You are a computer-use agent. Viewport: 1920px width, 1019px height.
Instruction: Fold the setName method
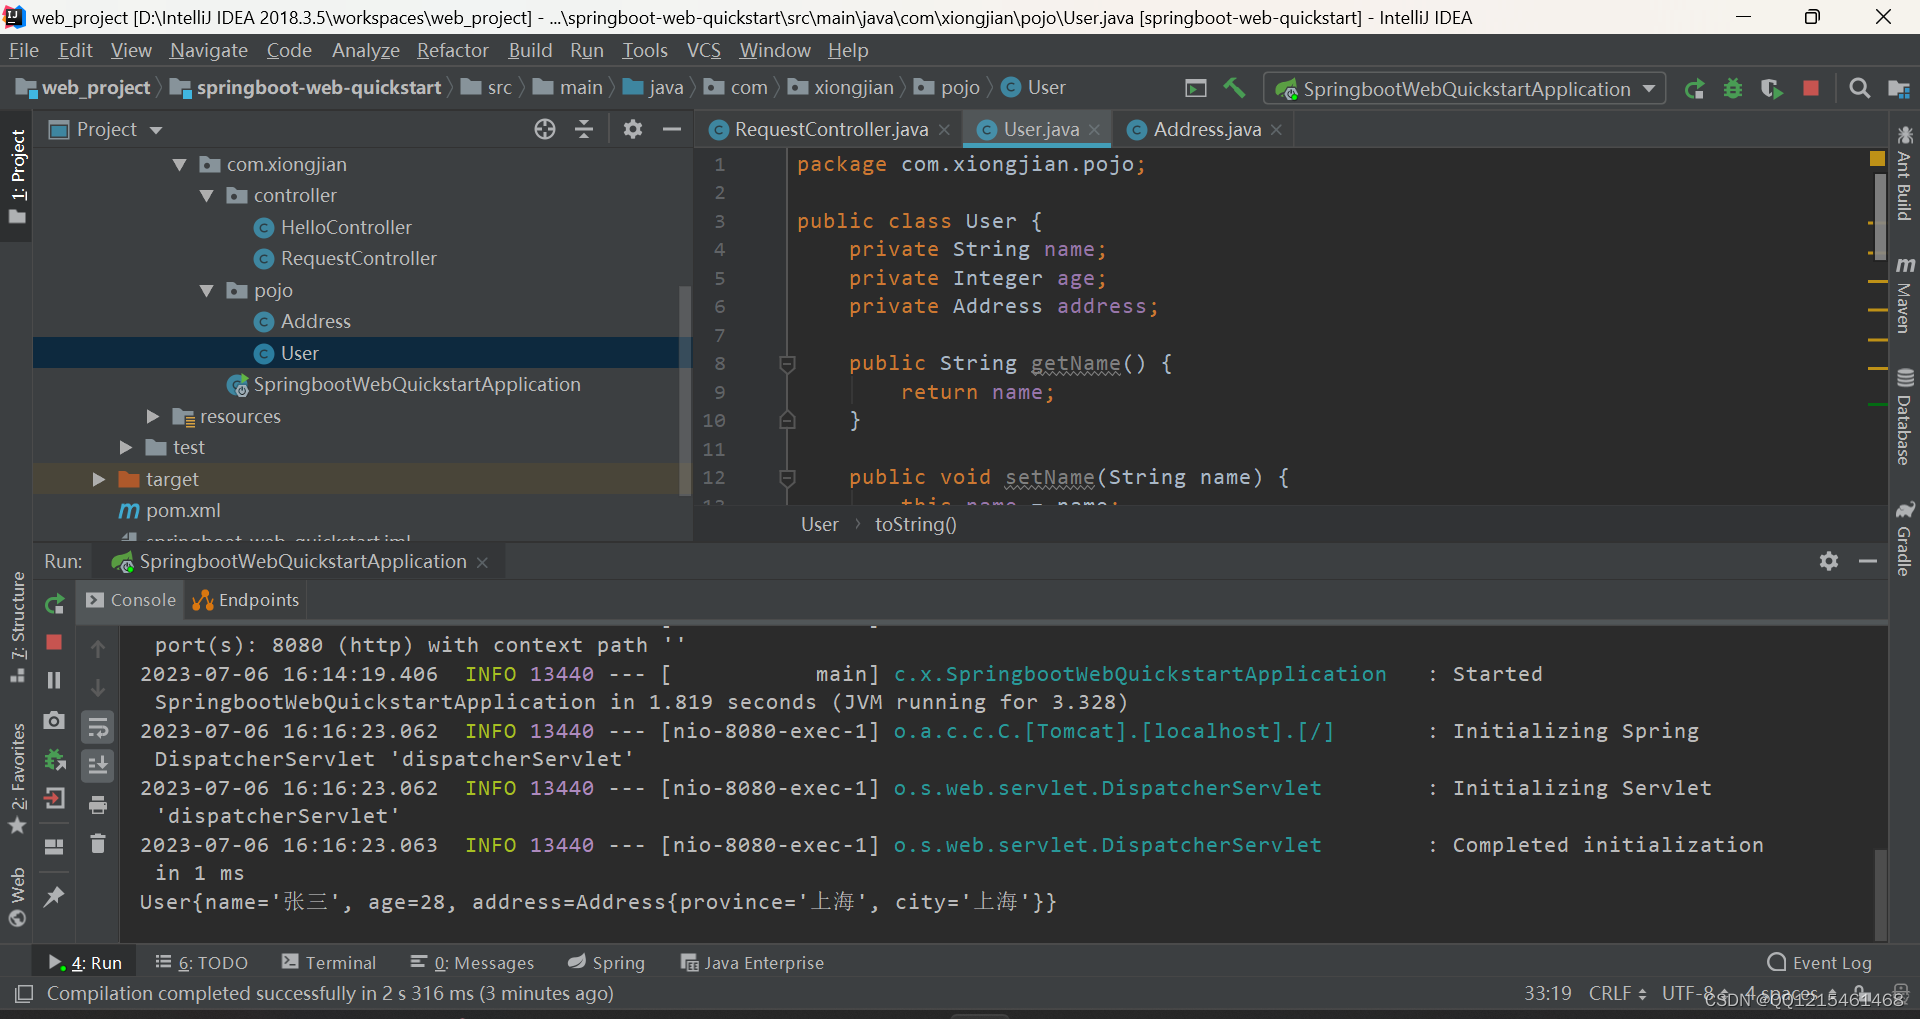coord(787,478)
